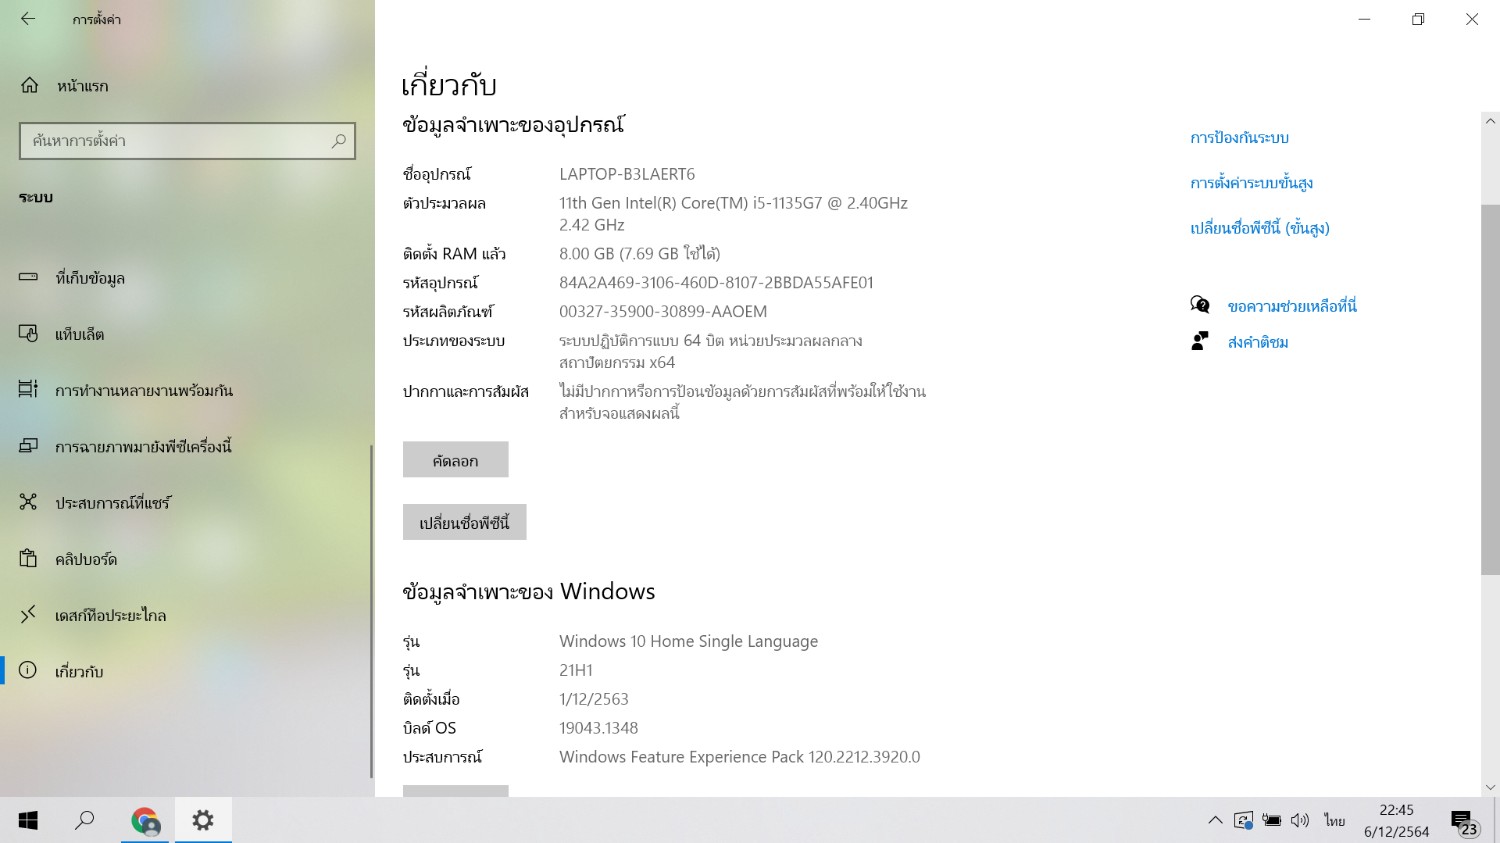Open volume speaker tray icon
Viewport: 1500px width, 843px height.
[x=1300, y=820]
